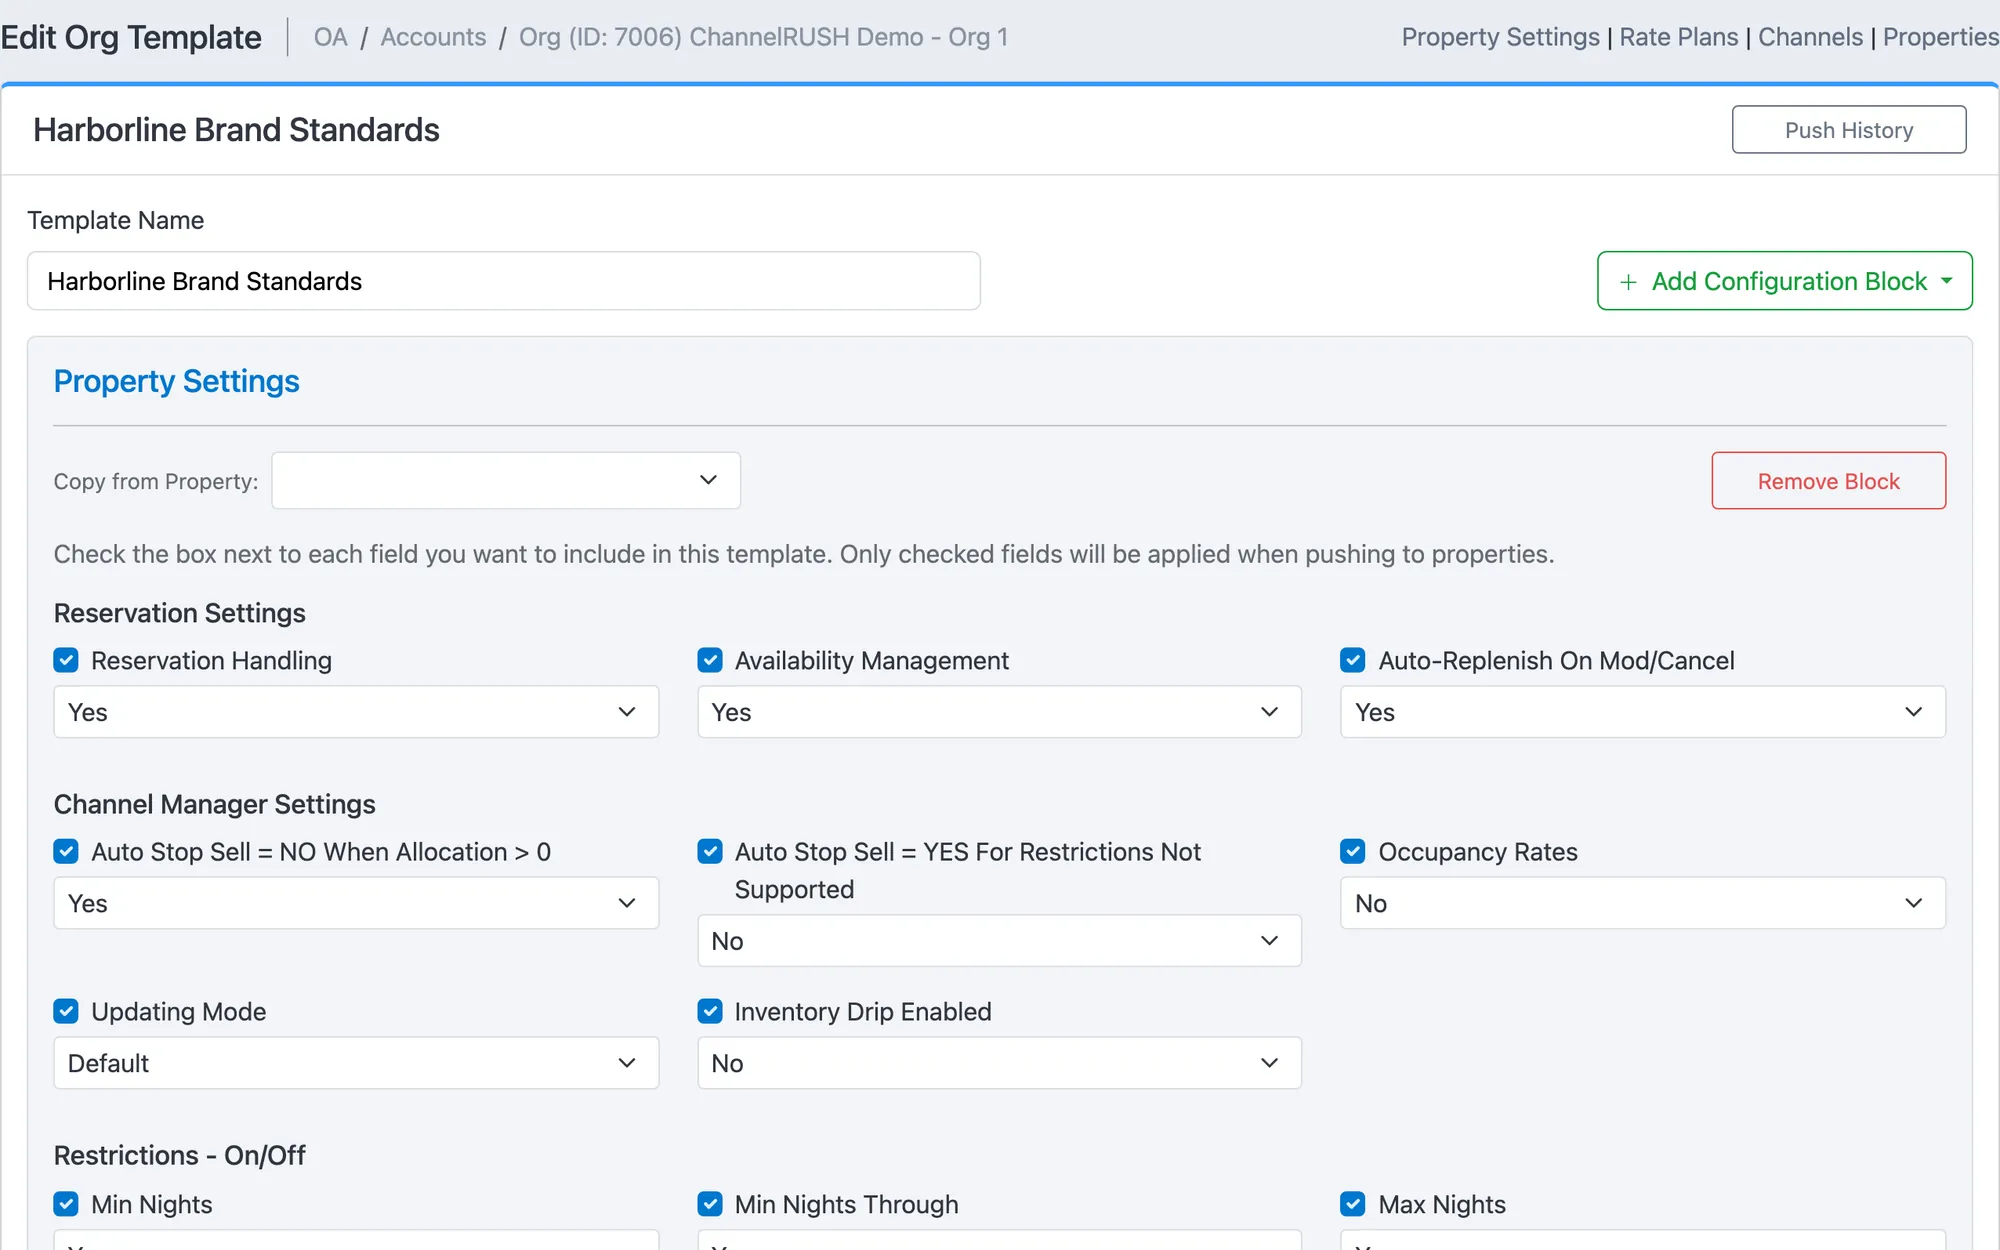Click the red Remove Block button

pos(1829,481)
